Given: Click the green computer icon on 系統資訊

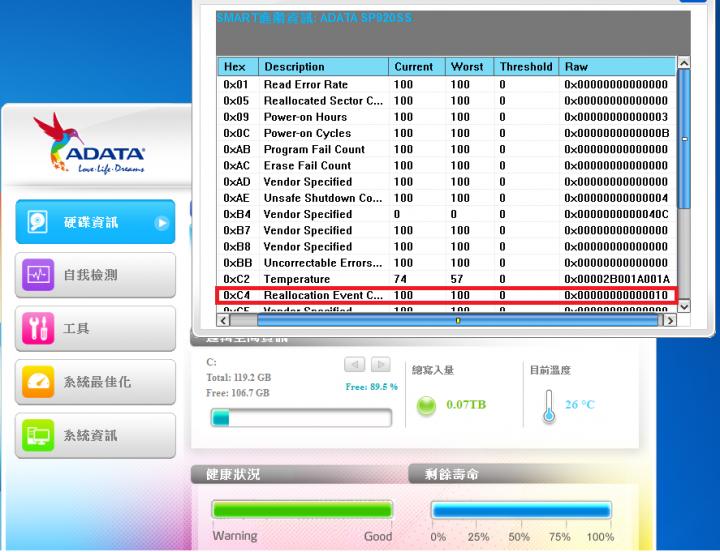Looking at the screenshot, I should coord(38,435).
